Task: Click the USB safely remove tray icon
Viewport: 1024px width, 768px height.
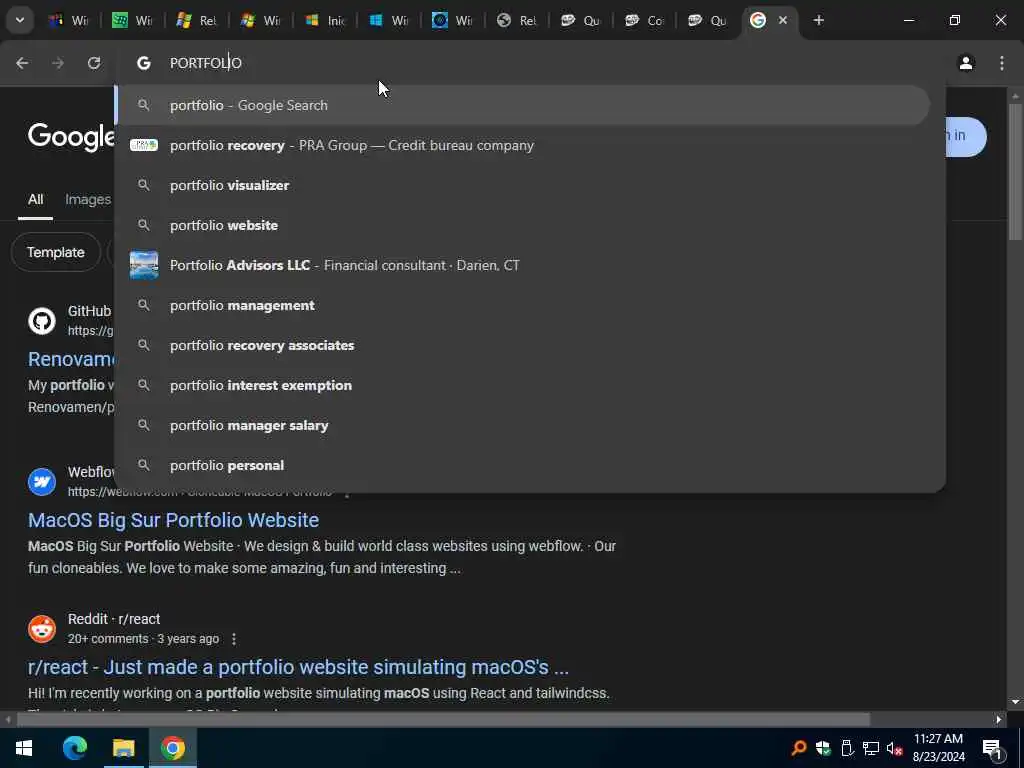Action: 847,748
